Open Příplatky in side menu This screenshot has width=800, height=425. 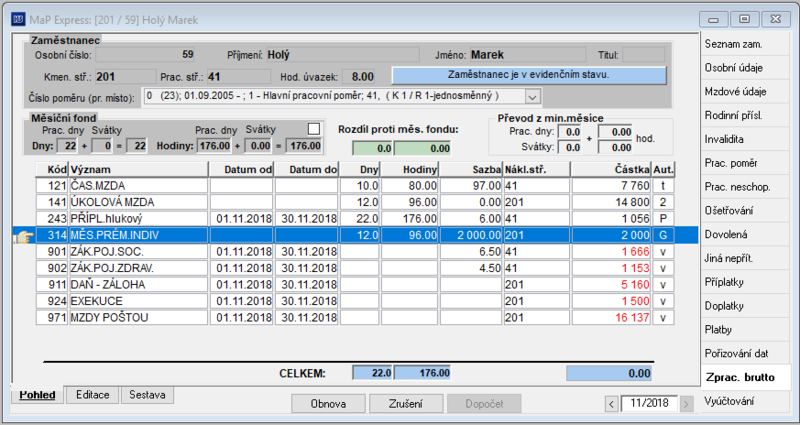[745, 282]
